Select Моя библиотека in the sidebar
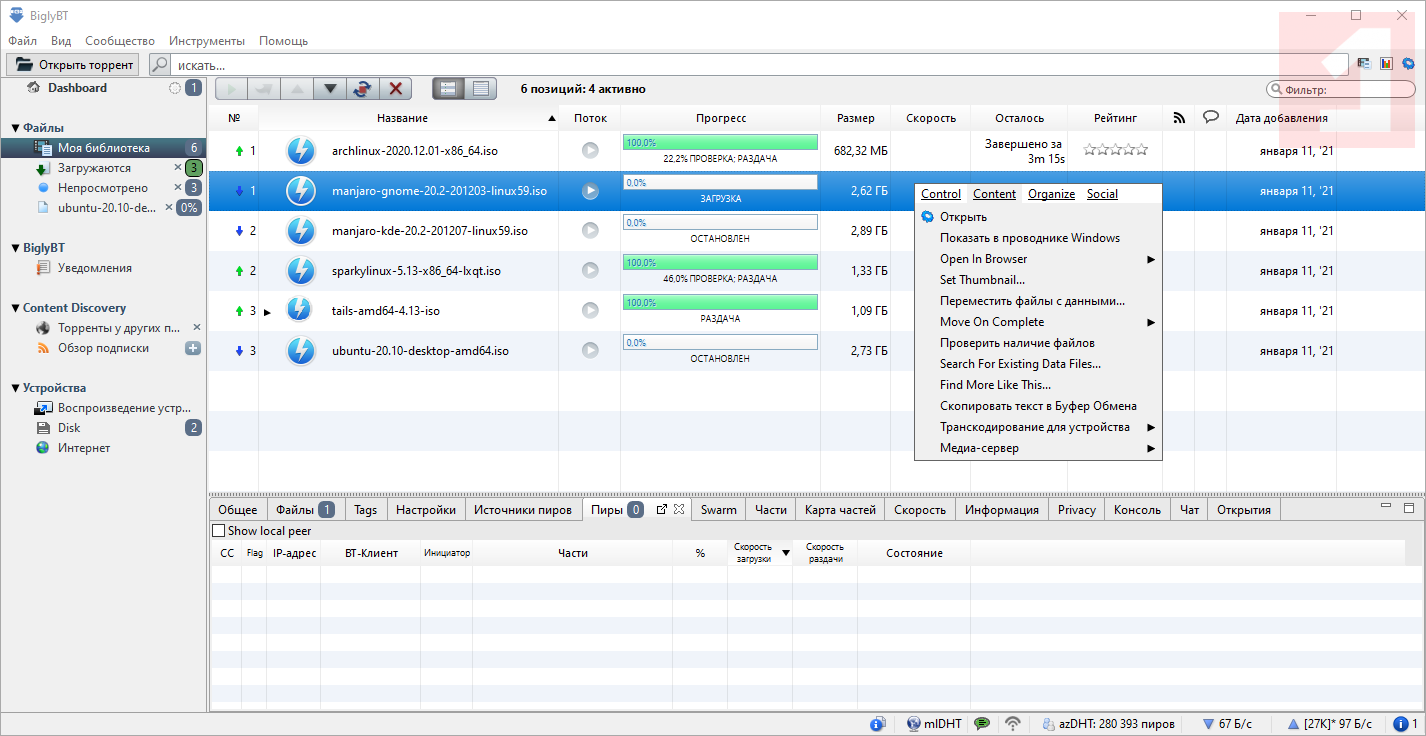Screen dimensions: 1426x736 click(104, 148)
